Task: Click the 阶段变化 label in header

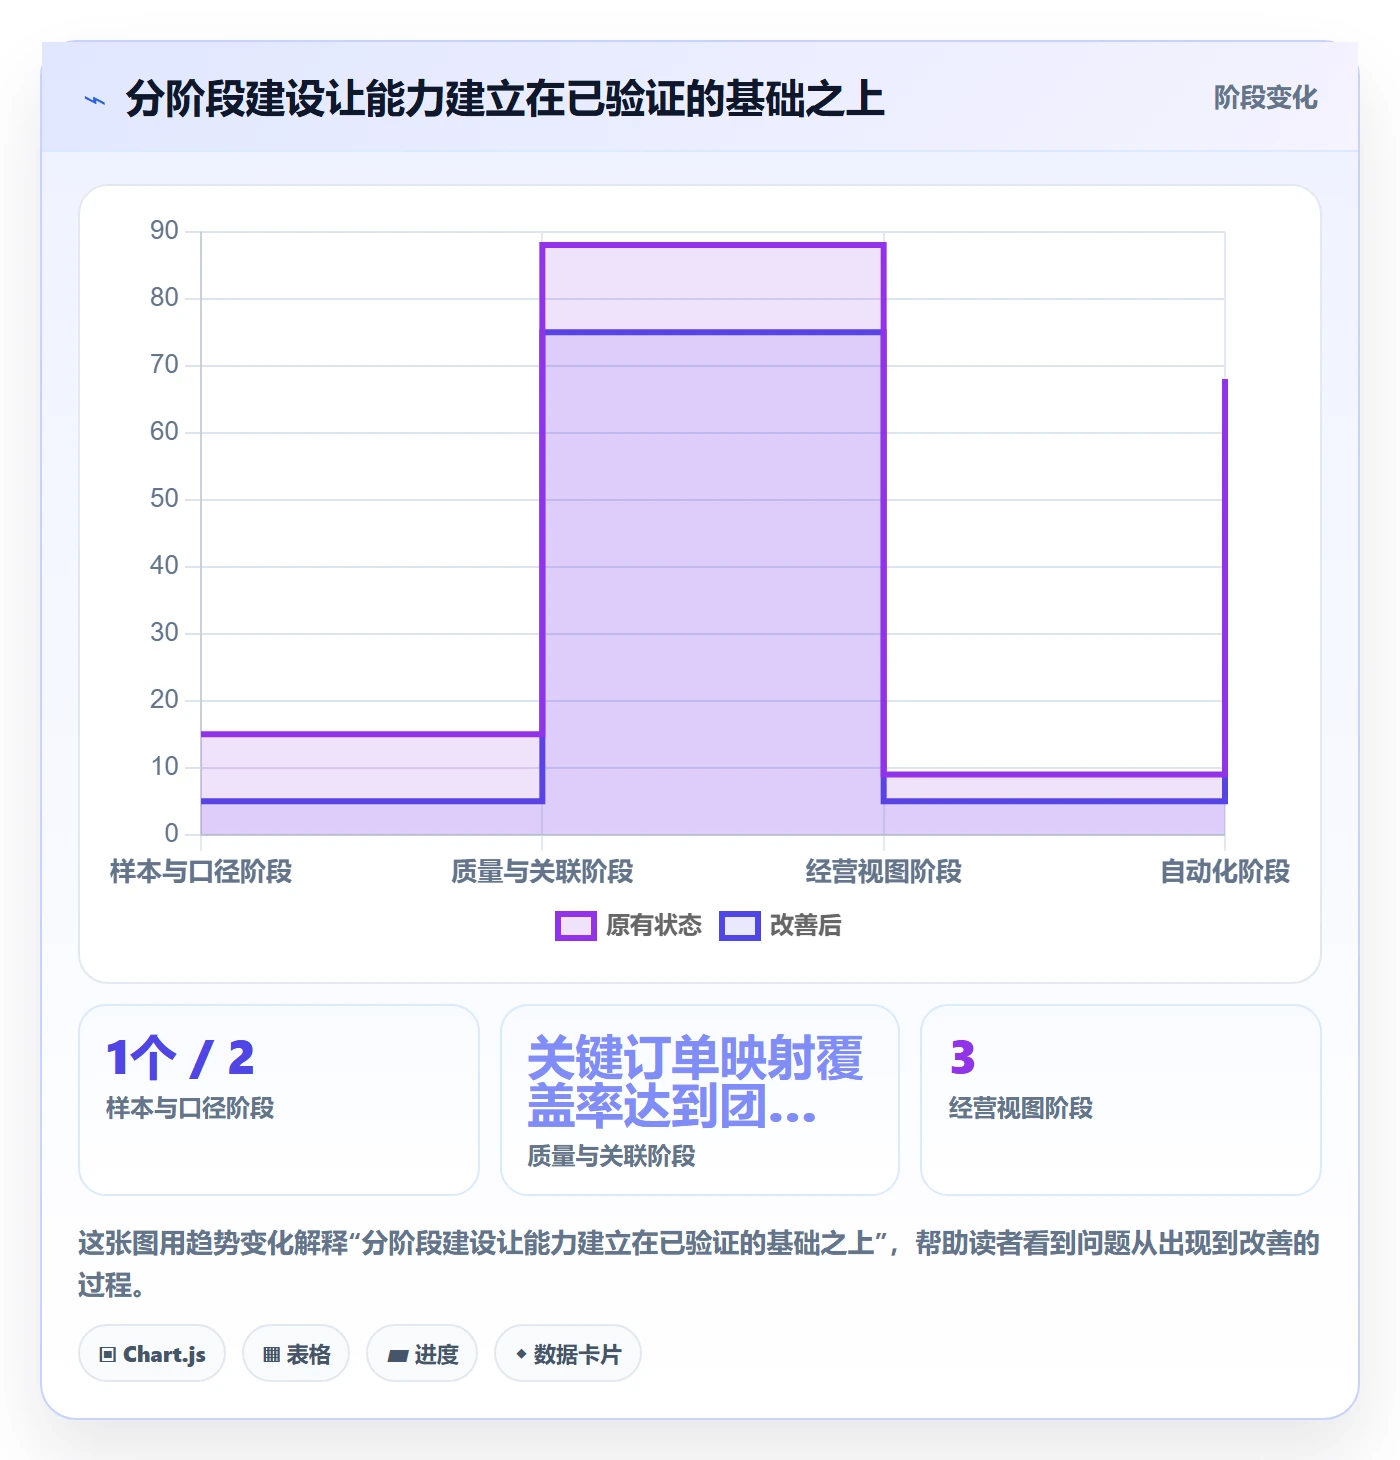Action: point(1265,98)
